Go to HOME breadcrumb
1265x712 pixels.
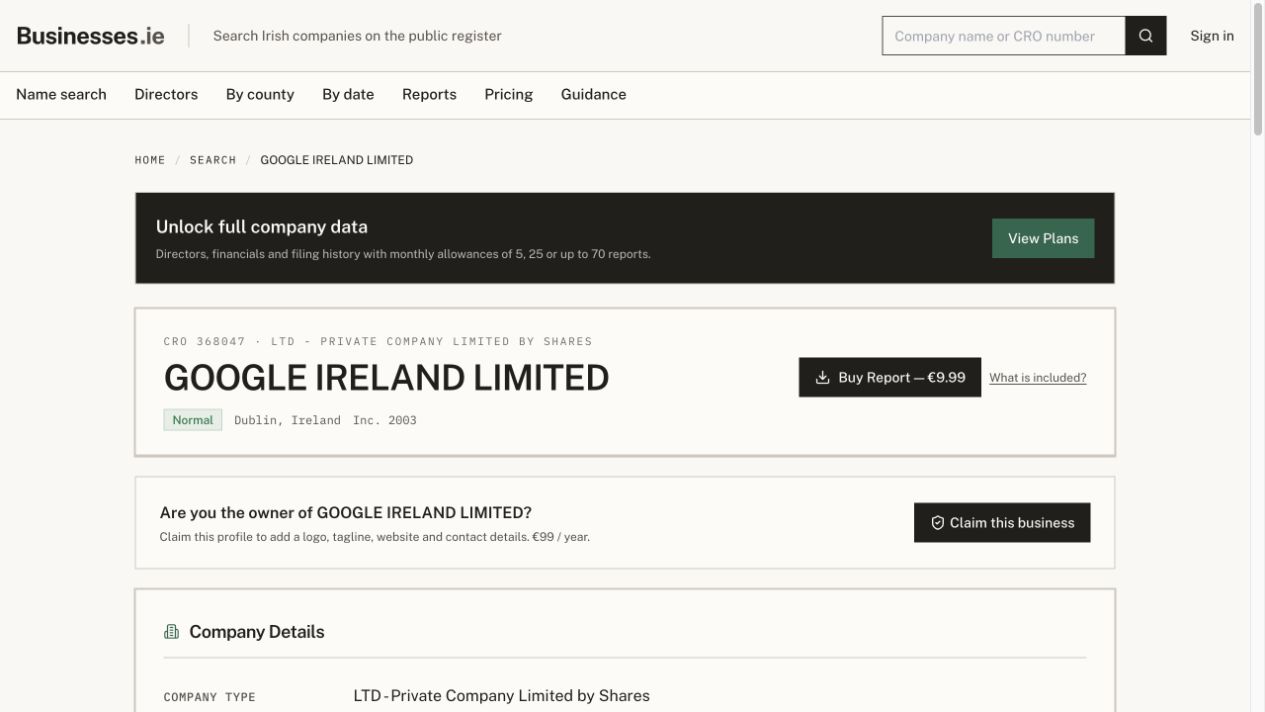pos(150,160)
